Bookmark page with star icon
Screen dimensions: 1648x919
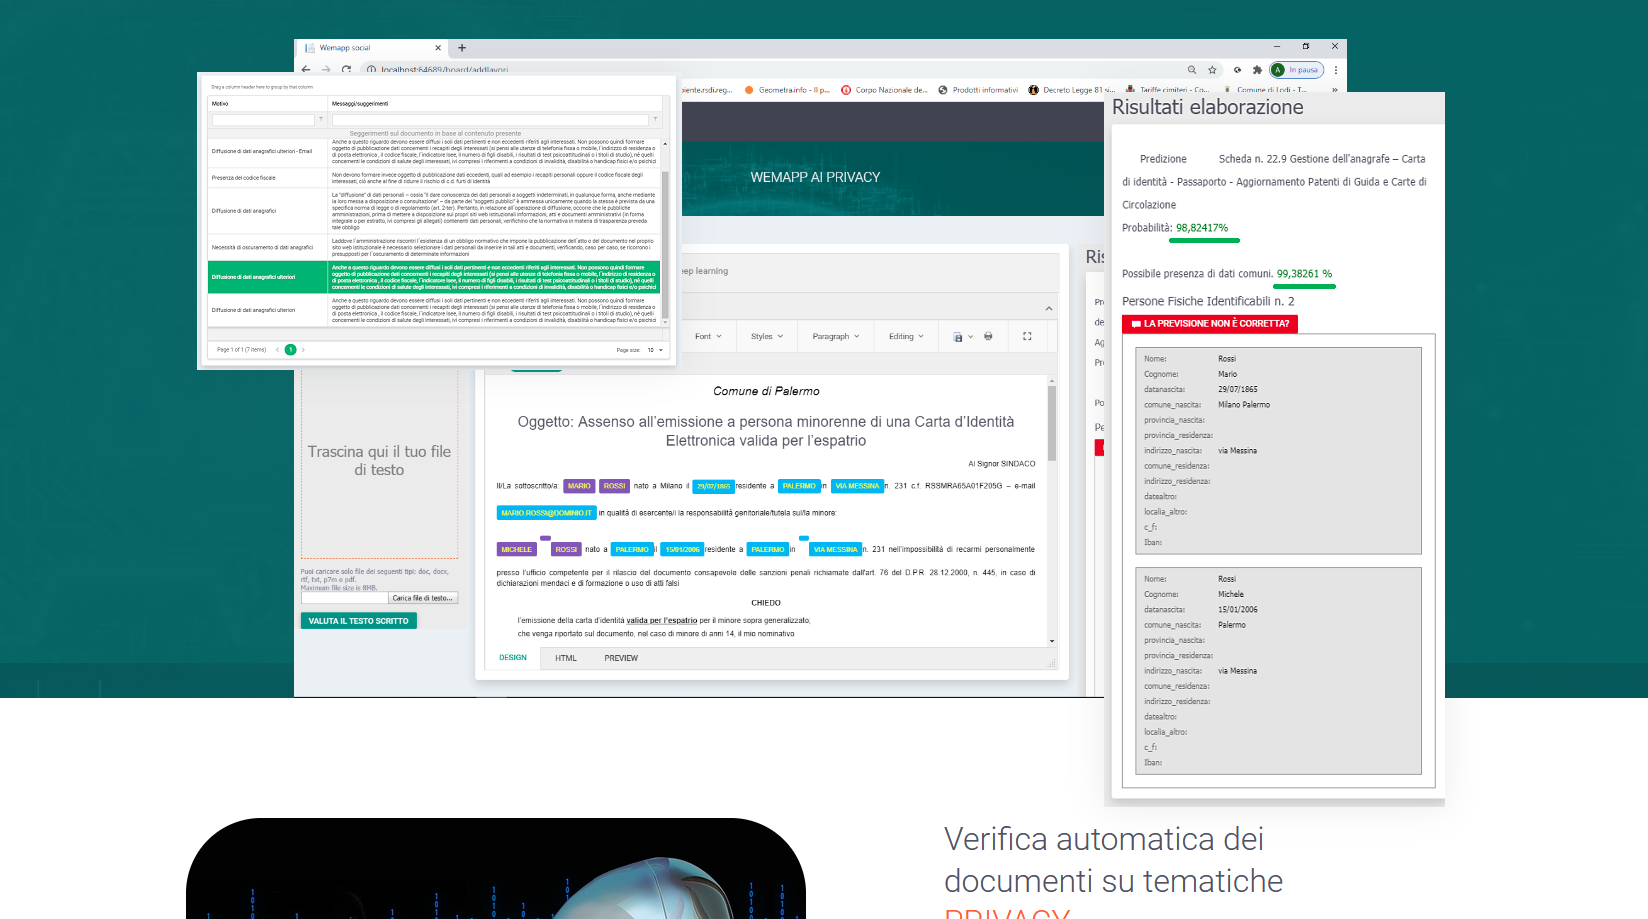1212,70
